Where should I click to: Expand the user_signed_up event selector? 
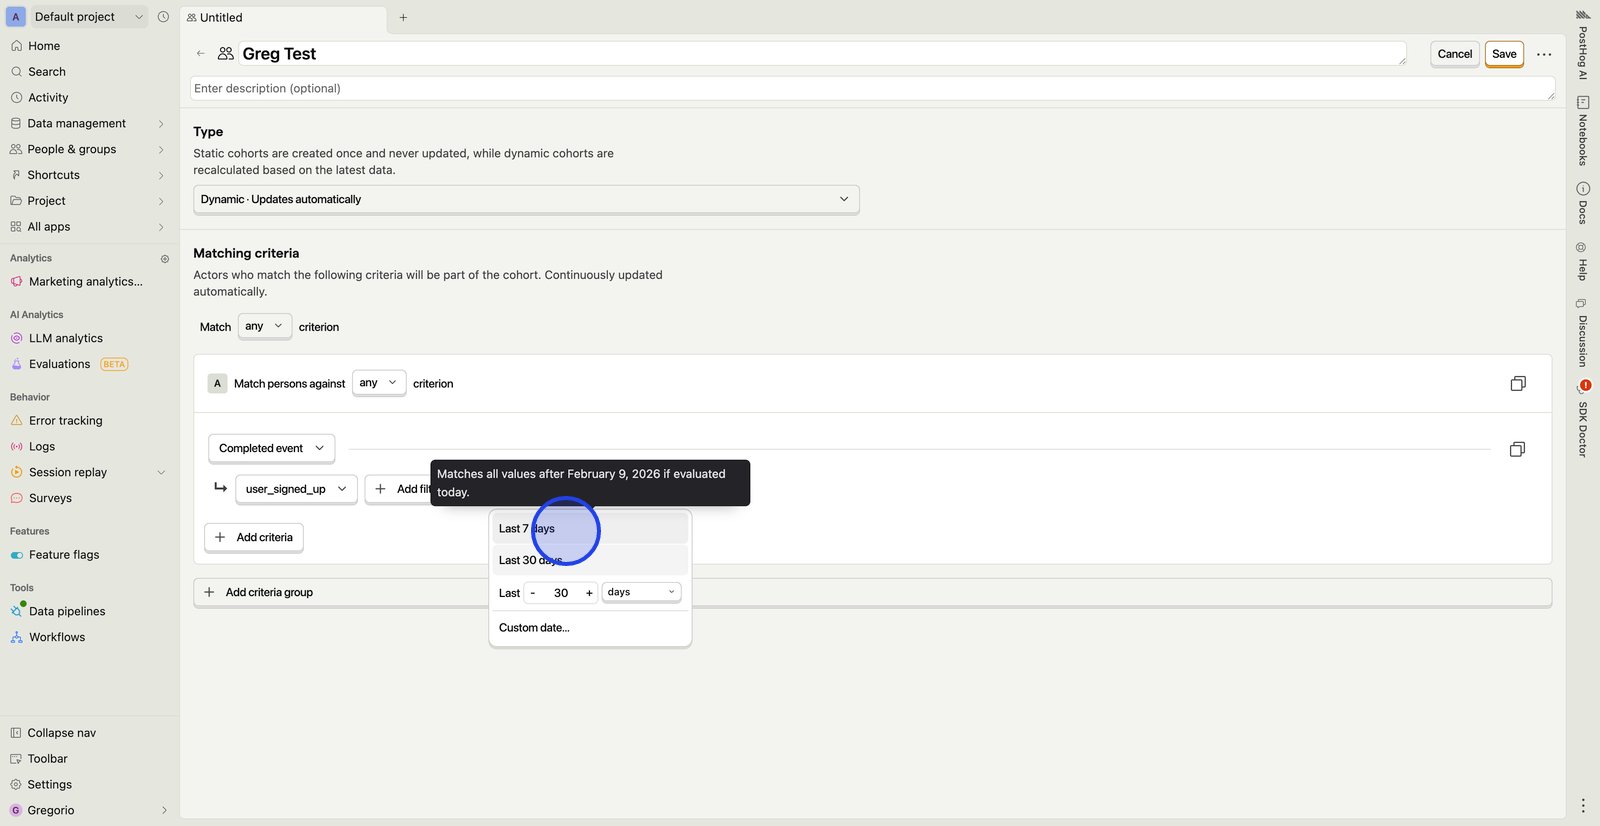tap(295, 490)
